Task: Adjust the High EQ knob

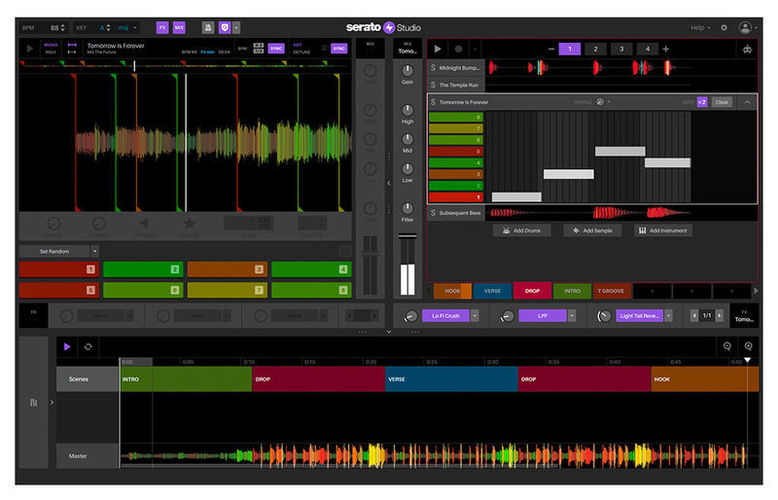Action: coord(407,110)
